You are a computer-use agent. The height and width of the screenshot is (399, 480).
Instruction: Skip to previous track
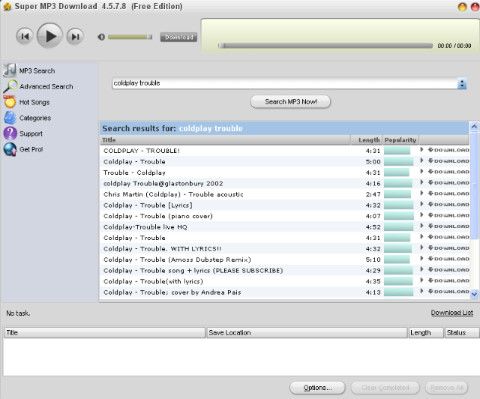click(24, 36)
